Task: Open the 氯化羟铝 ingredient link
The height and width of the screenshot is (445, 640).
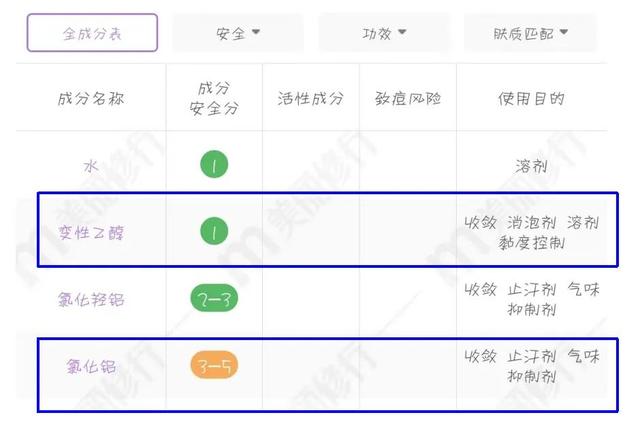Action: pyautogui.click(x=91, y=299)
